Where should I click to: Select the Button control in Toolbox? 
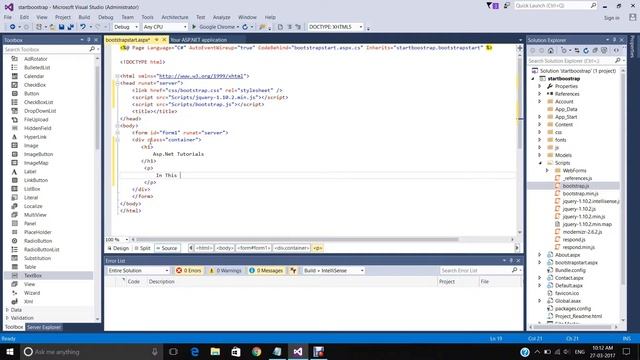click(x=31, y=93)
